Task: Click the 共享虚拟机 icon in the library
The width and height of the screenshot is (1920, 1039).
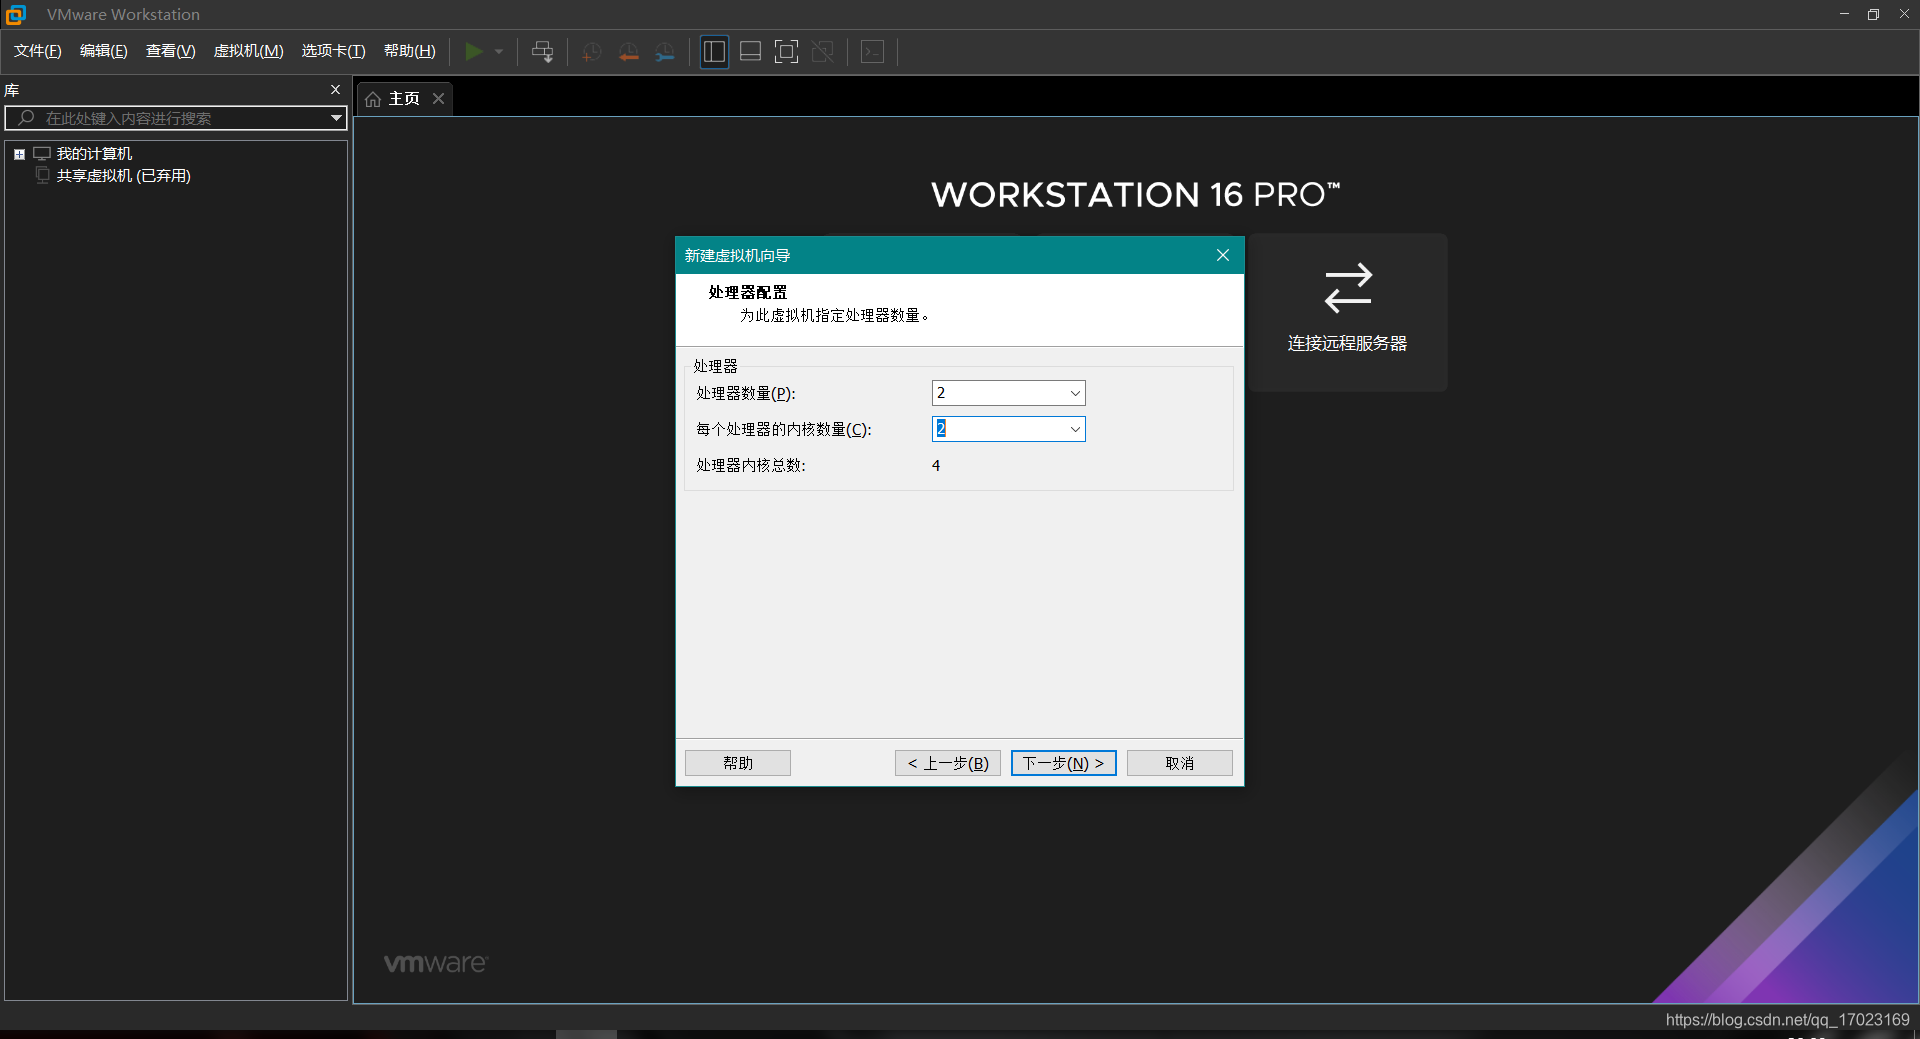Action: pos(42,175)
